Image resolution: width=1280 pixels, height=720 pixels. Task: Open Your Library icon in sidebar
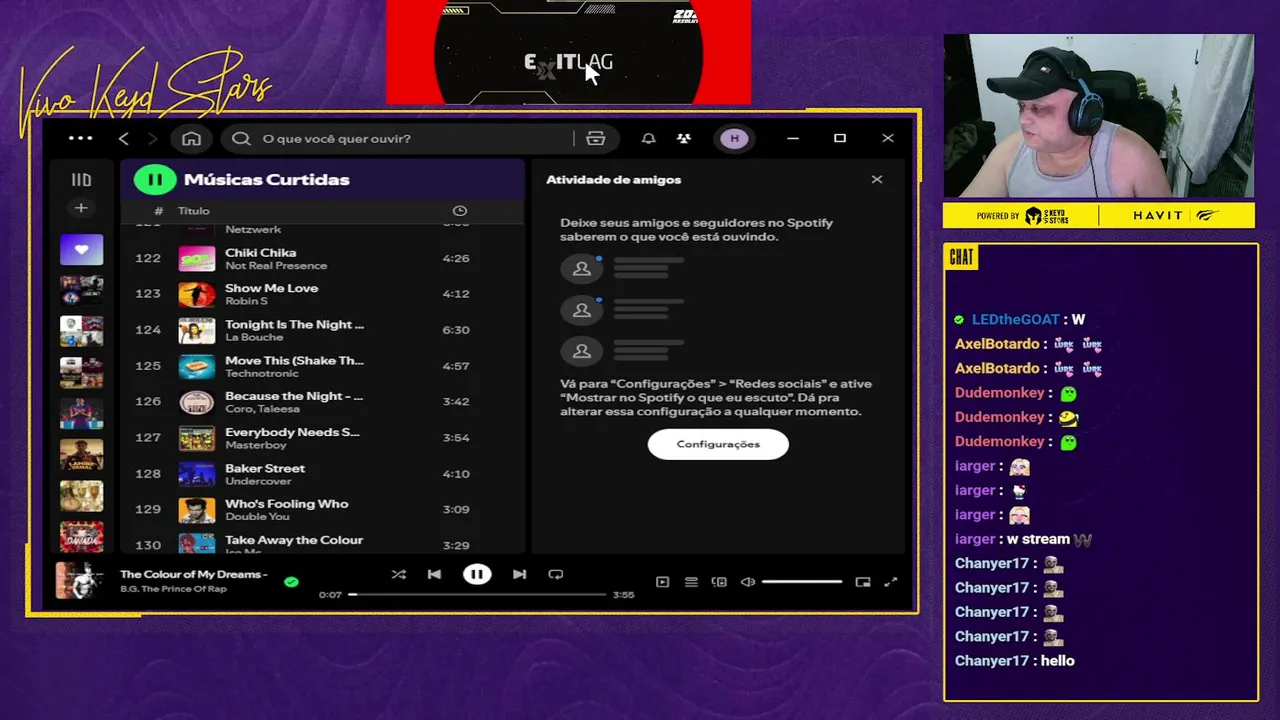pos(81,180)
